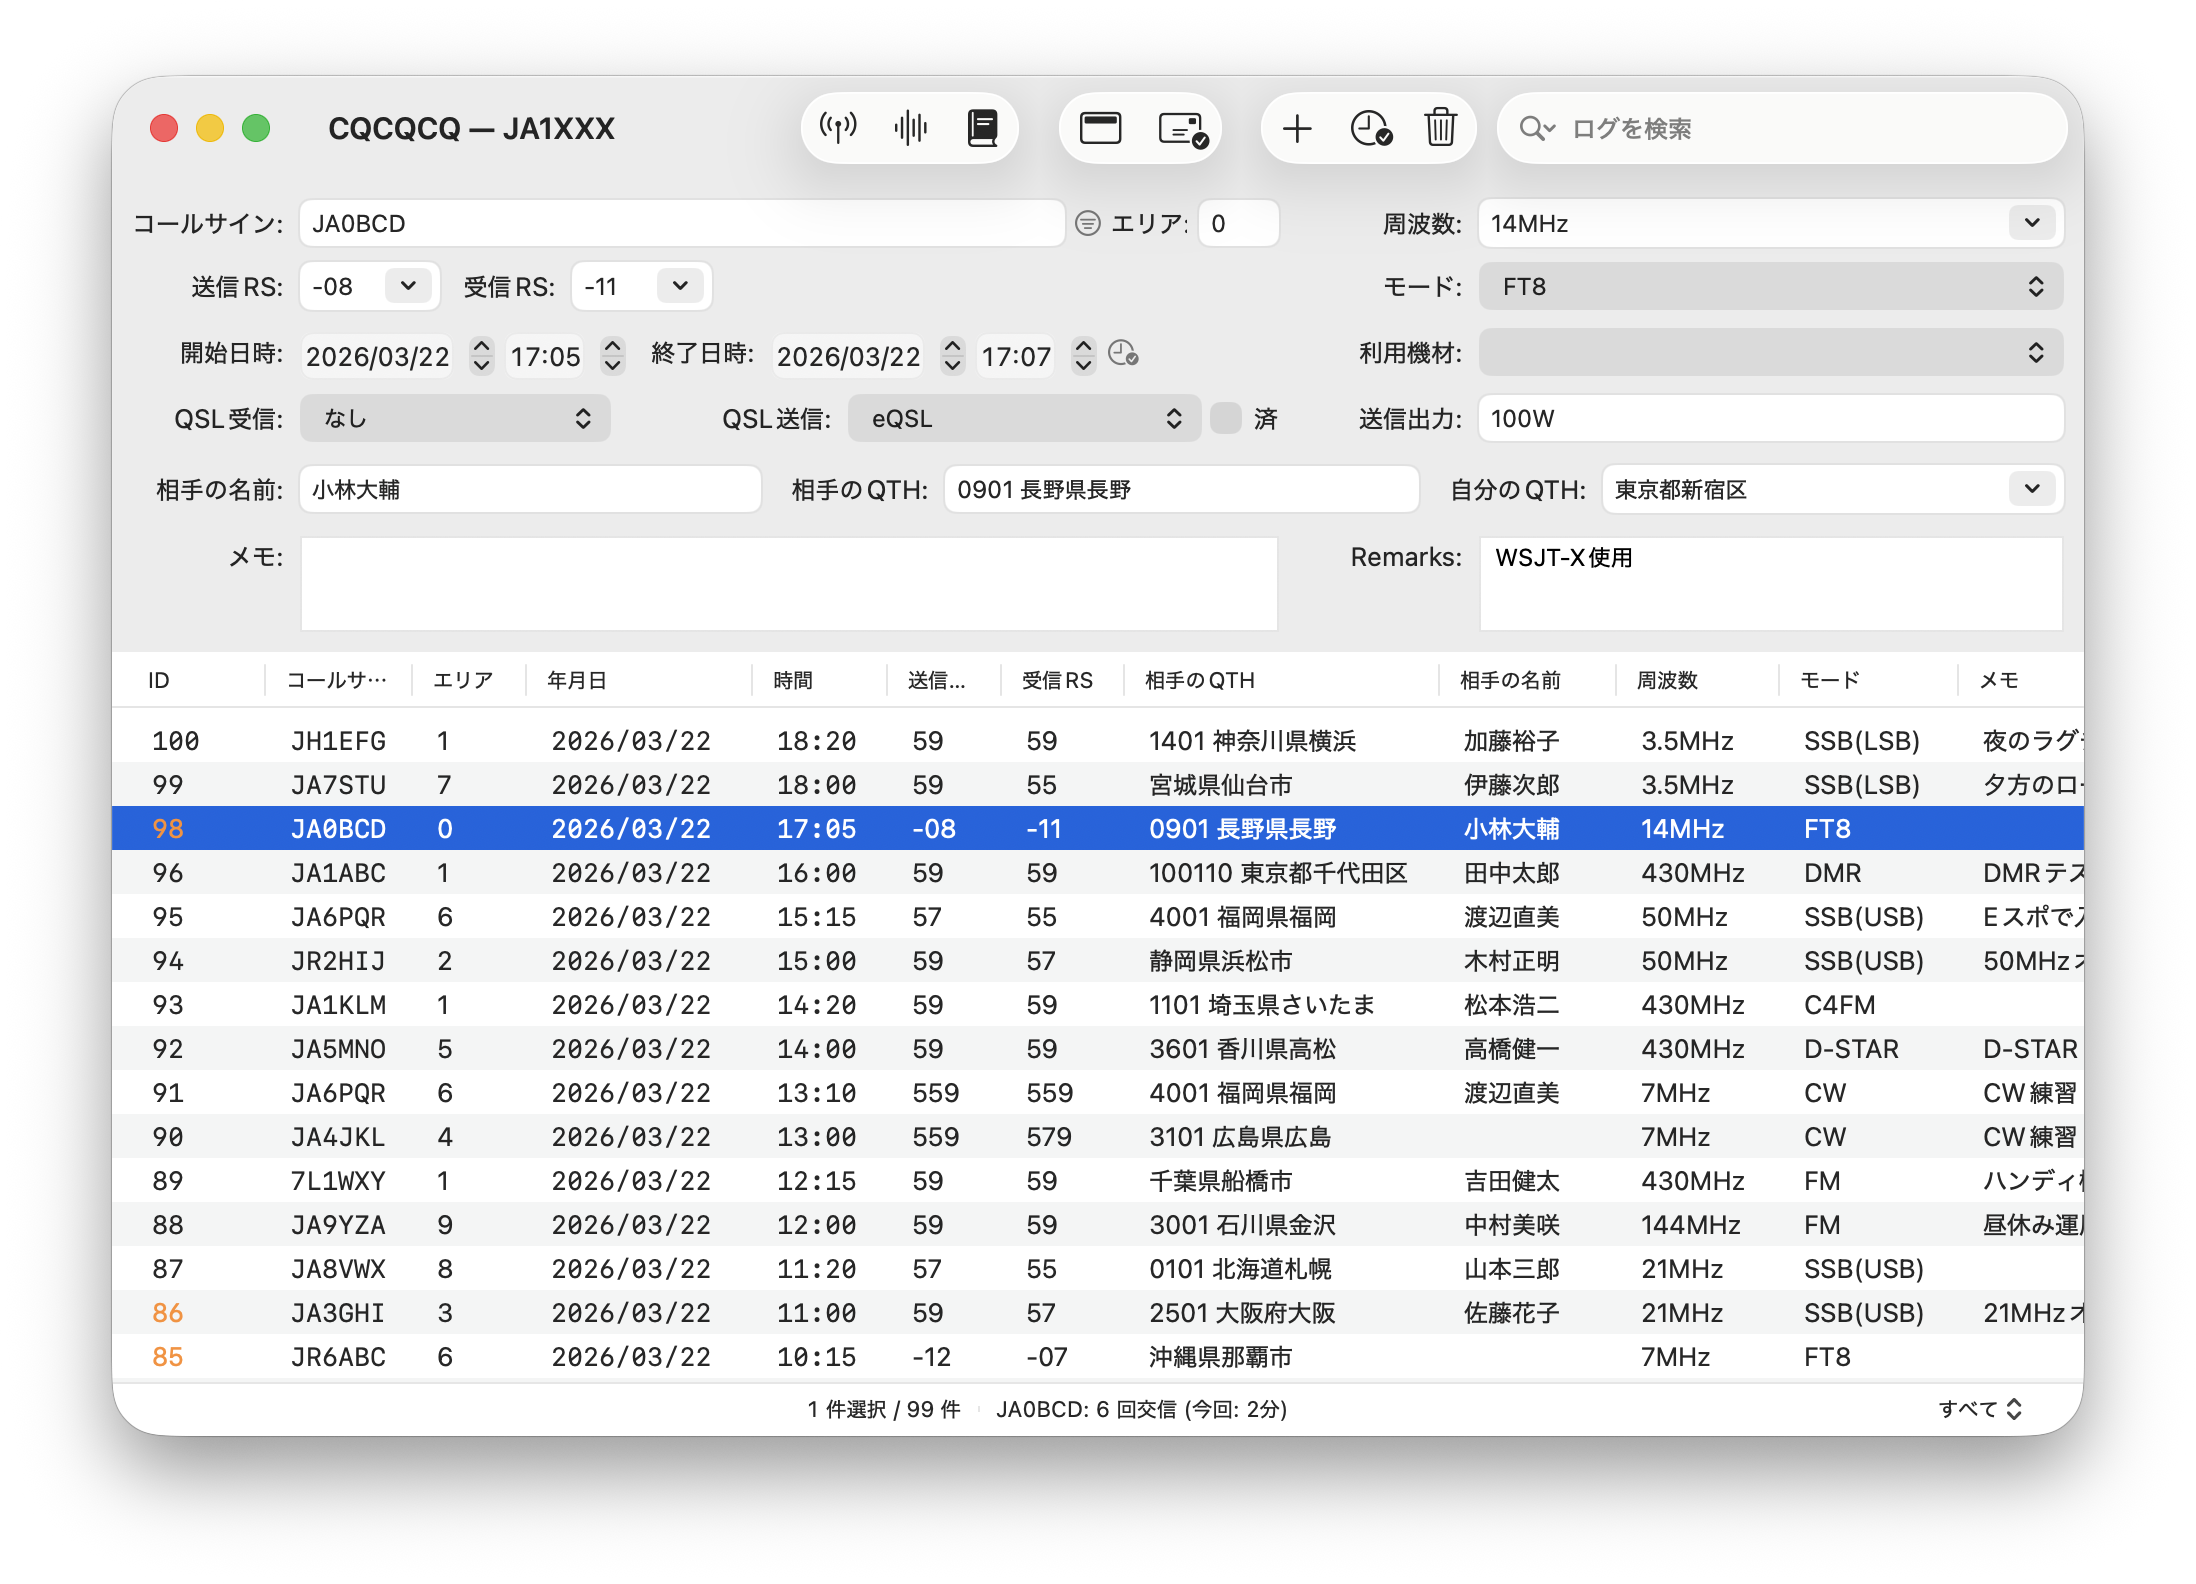Click the set-current-time icon beside end time

click(1123, 354)
